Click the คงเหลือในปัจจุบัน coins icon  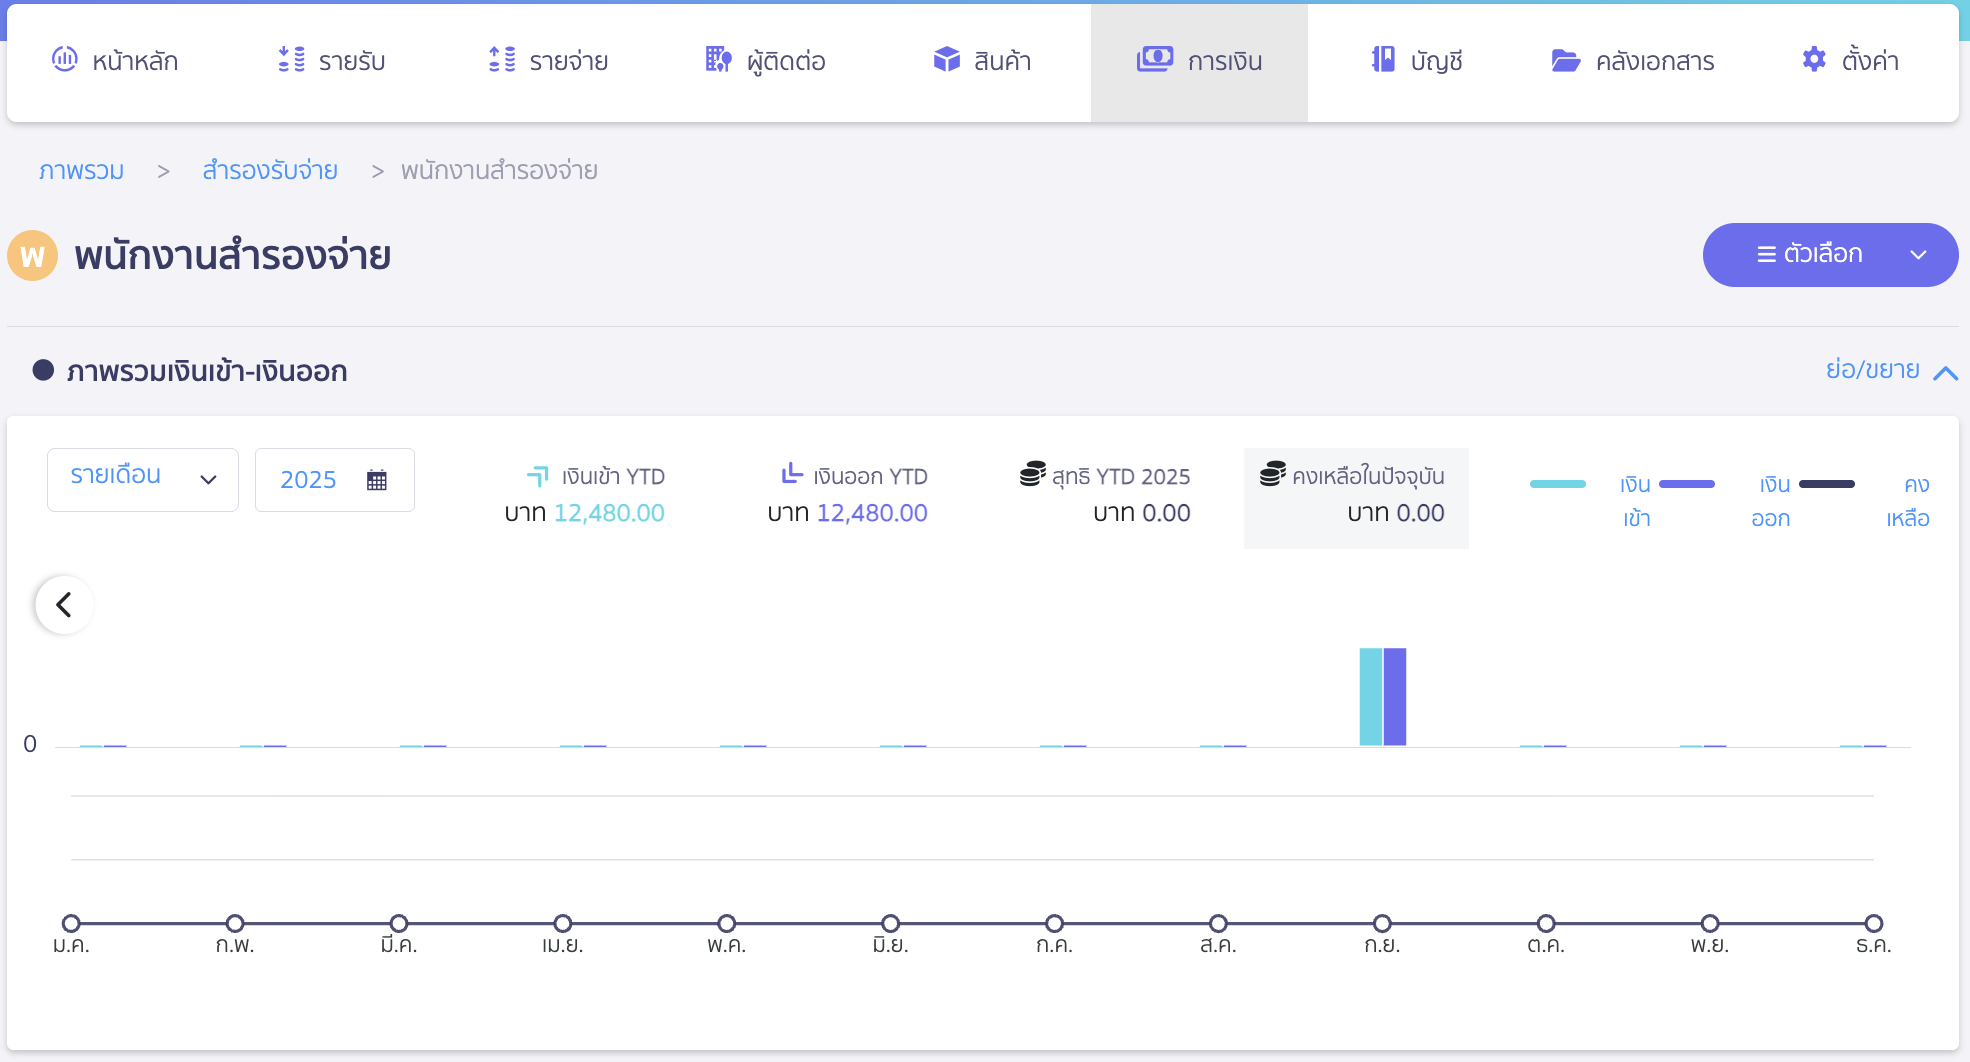1273,474
